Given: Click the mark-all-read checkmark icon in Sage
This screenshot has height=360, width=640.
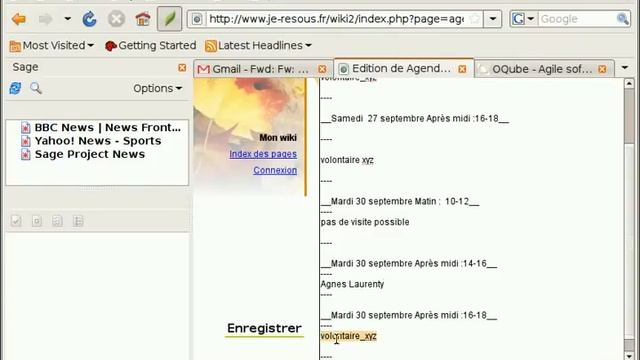Looking at the screenshot, I should coord(16,221).
